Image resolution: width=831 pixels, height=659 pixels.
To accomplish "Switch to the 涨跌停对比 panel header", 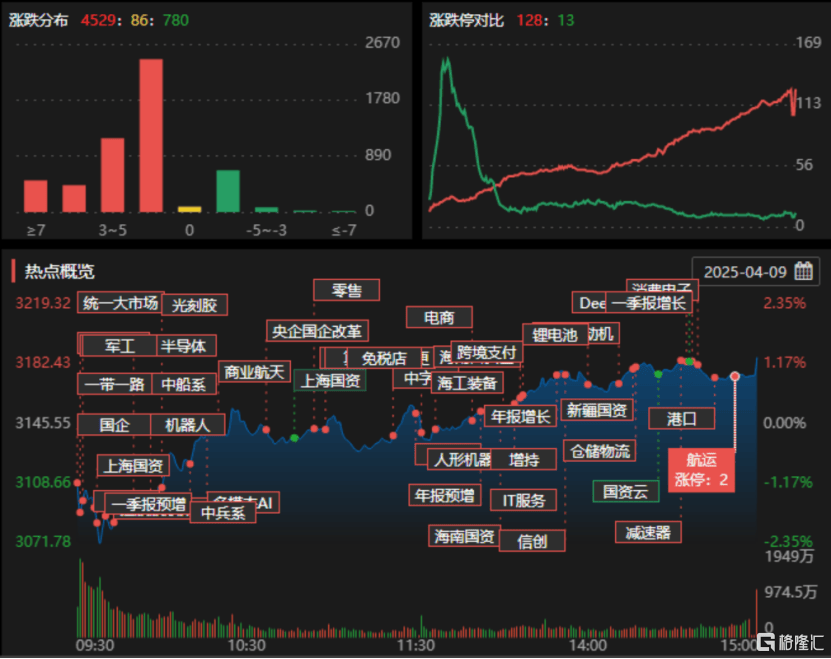I will pos(466,17).
